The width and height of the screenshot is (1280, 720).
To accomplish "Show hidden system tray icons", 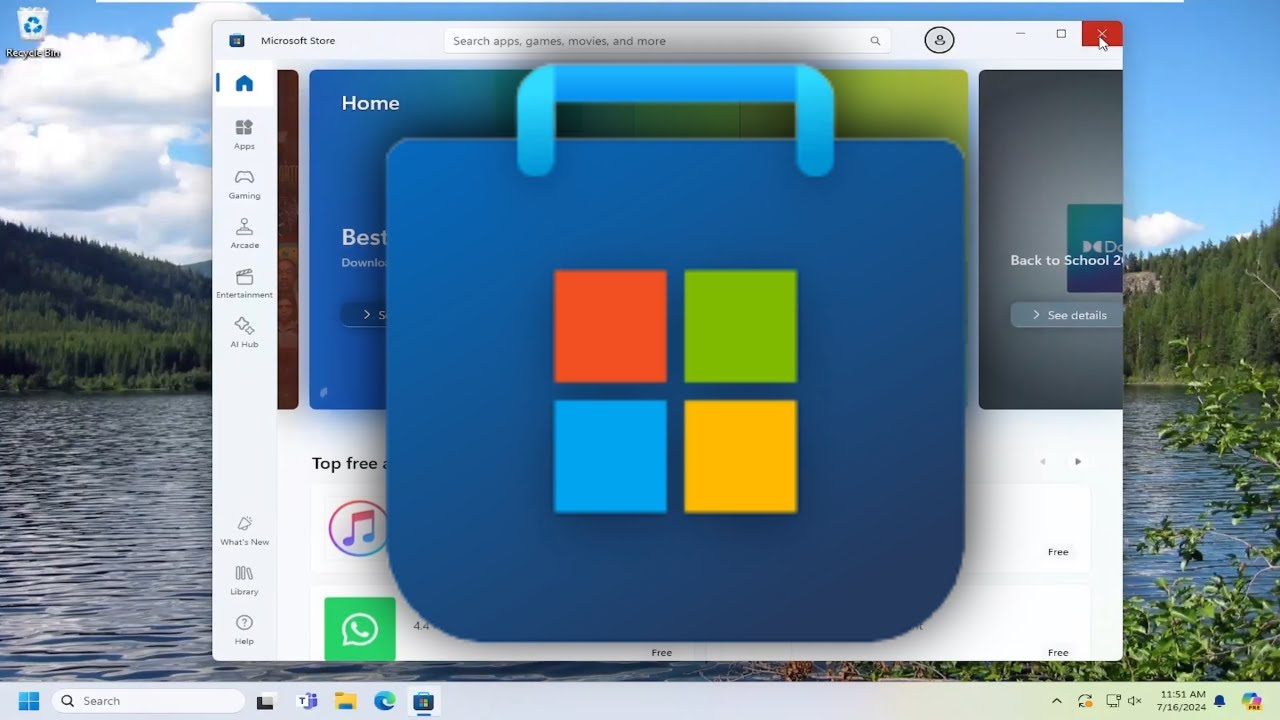I will tap(1057, 701).
